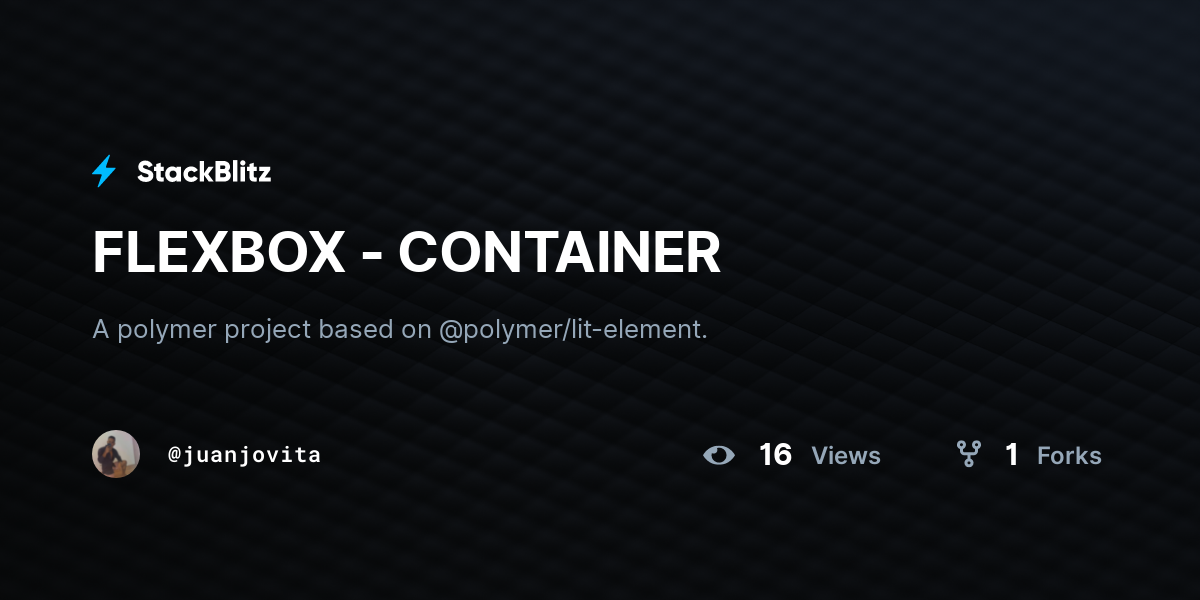Image resolution: width=1200 pixels, height=600 pixels.
Task: Click the 16 view count number
Action: 776,455
